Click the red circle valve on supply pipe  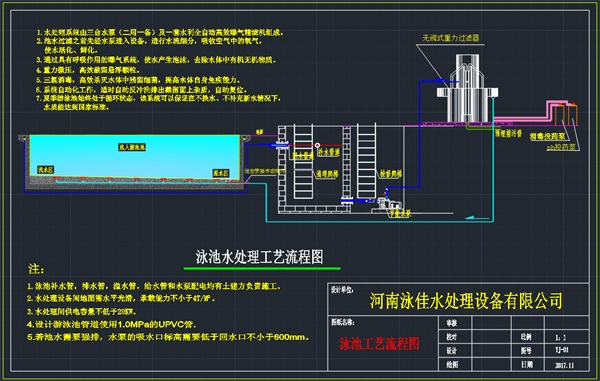[x=317, y=145]
